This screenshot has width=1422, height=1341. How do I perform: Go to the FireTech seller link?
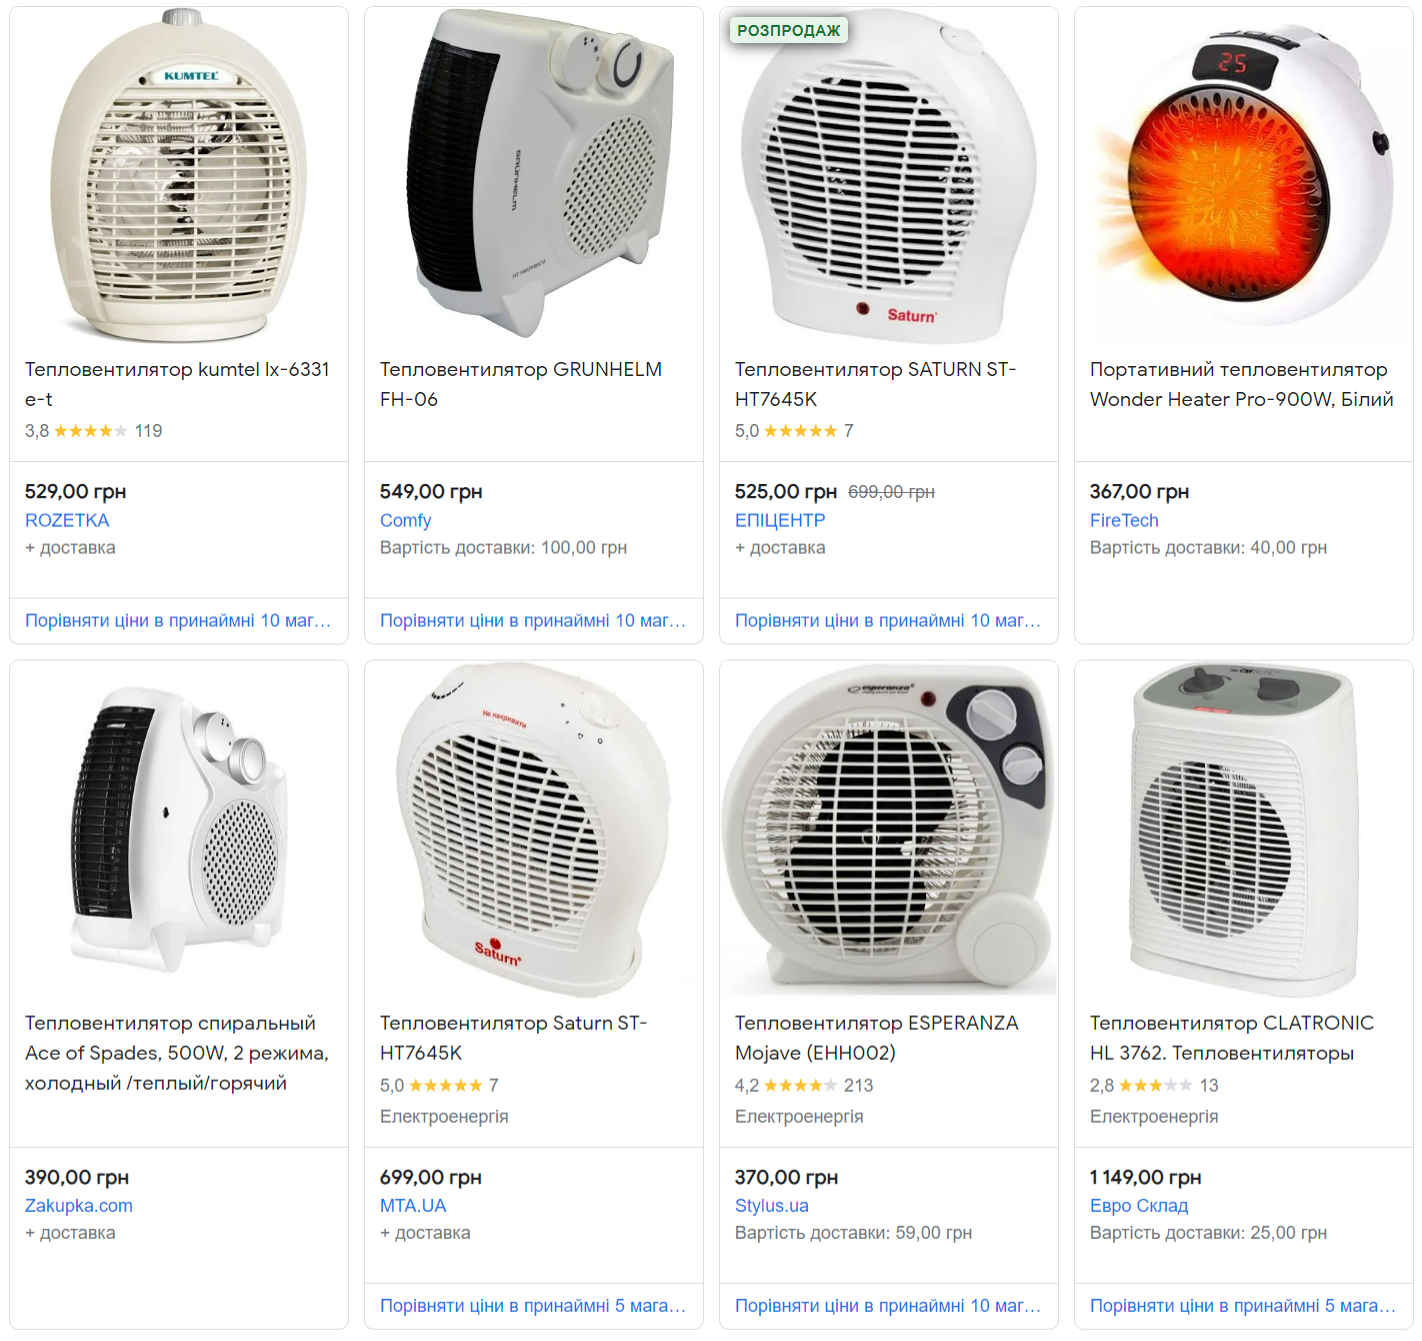1124,520
